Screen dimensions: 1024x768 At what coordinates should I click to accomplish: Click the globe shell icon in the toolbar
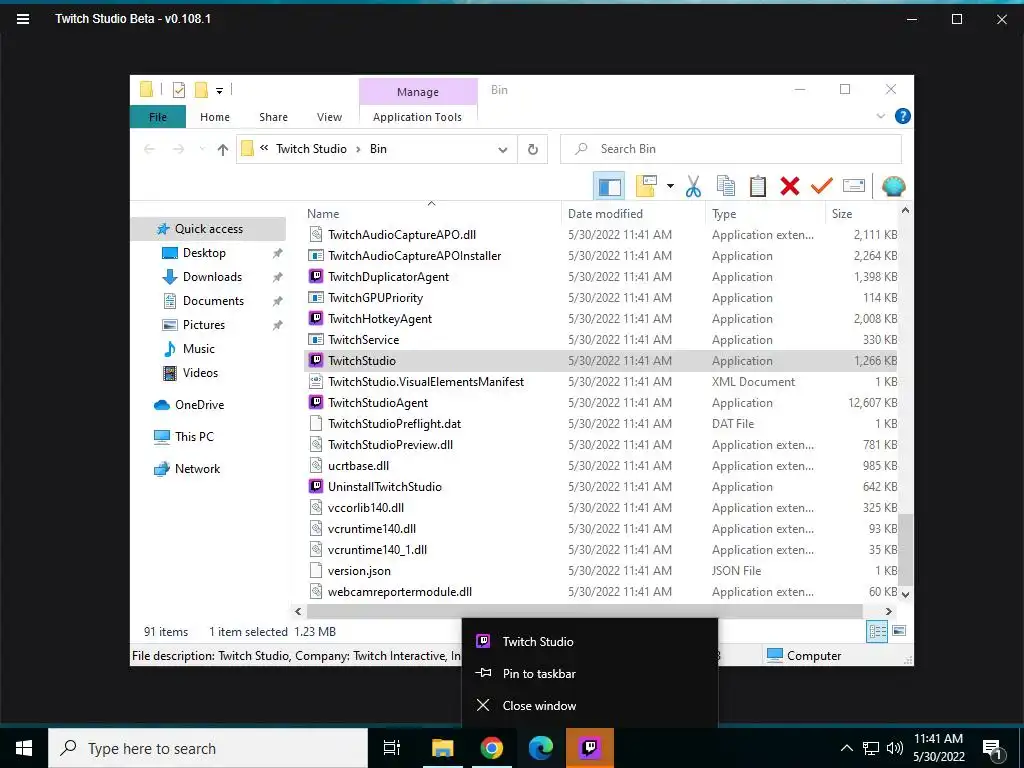(893, 187)
